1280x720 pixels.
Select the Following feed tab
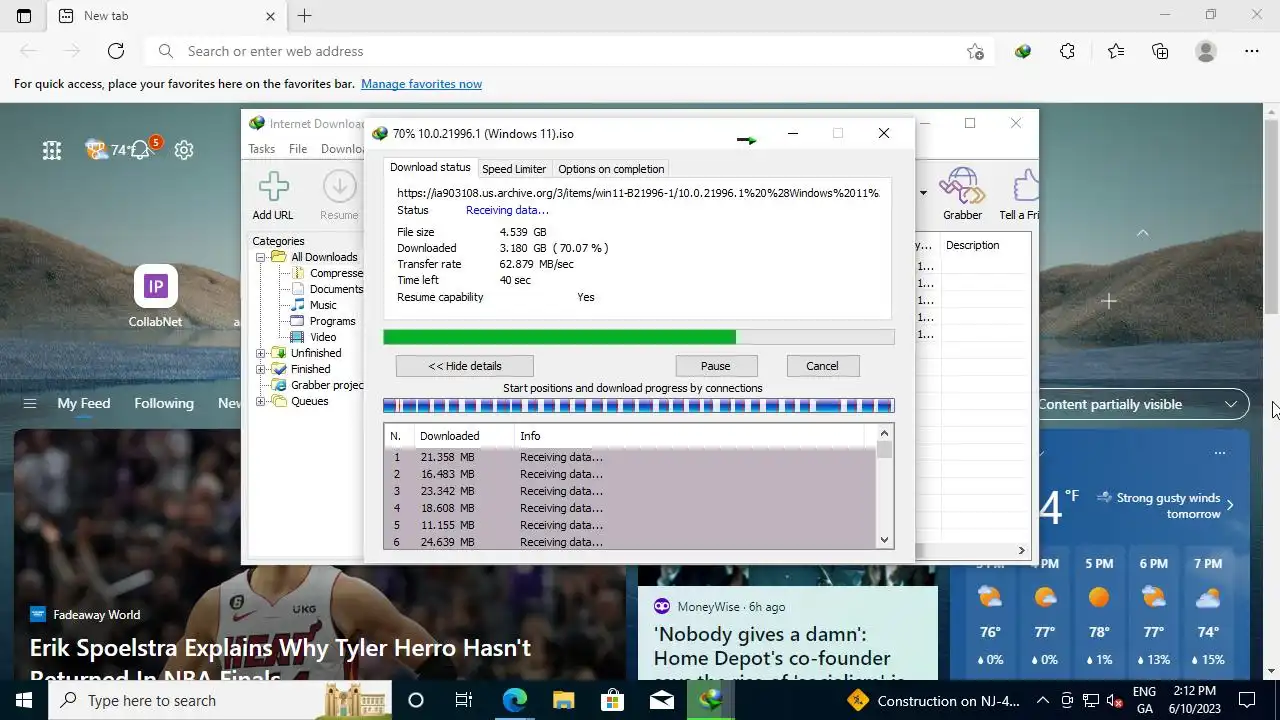[x=164, y=403]
